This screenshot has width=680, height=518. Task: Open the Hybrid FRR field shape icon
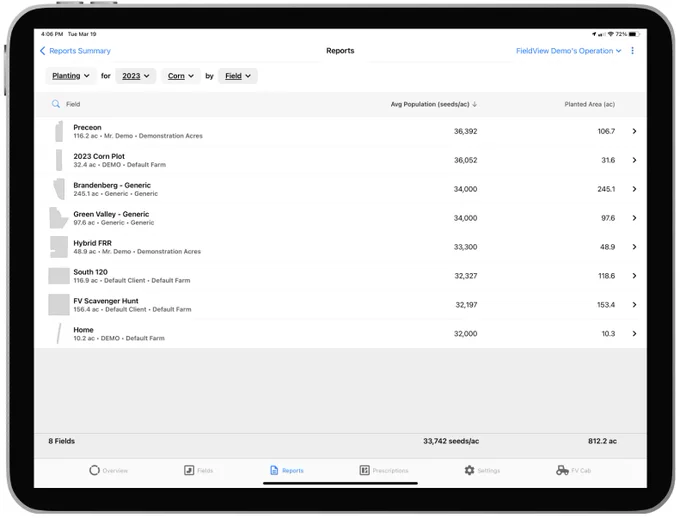[59, 247]
